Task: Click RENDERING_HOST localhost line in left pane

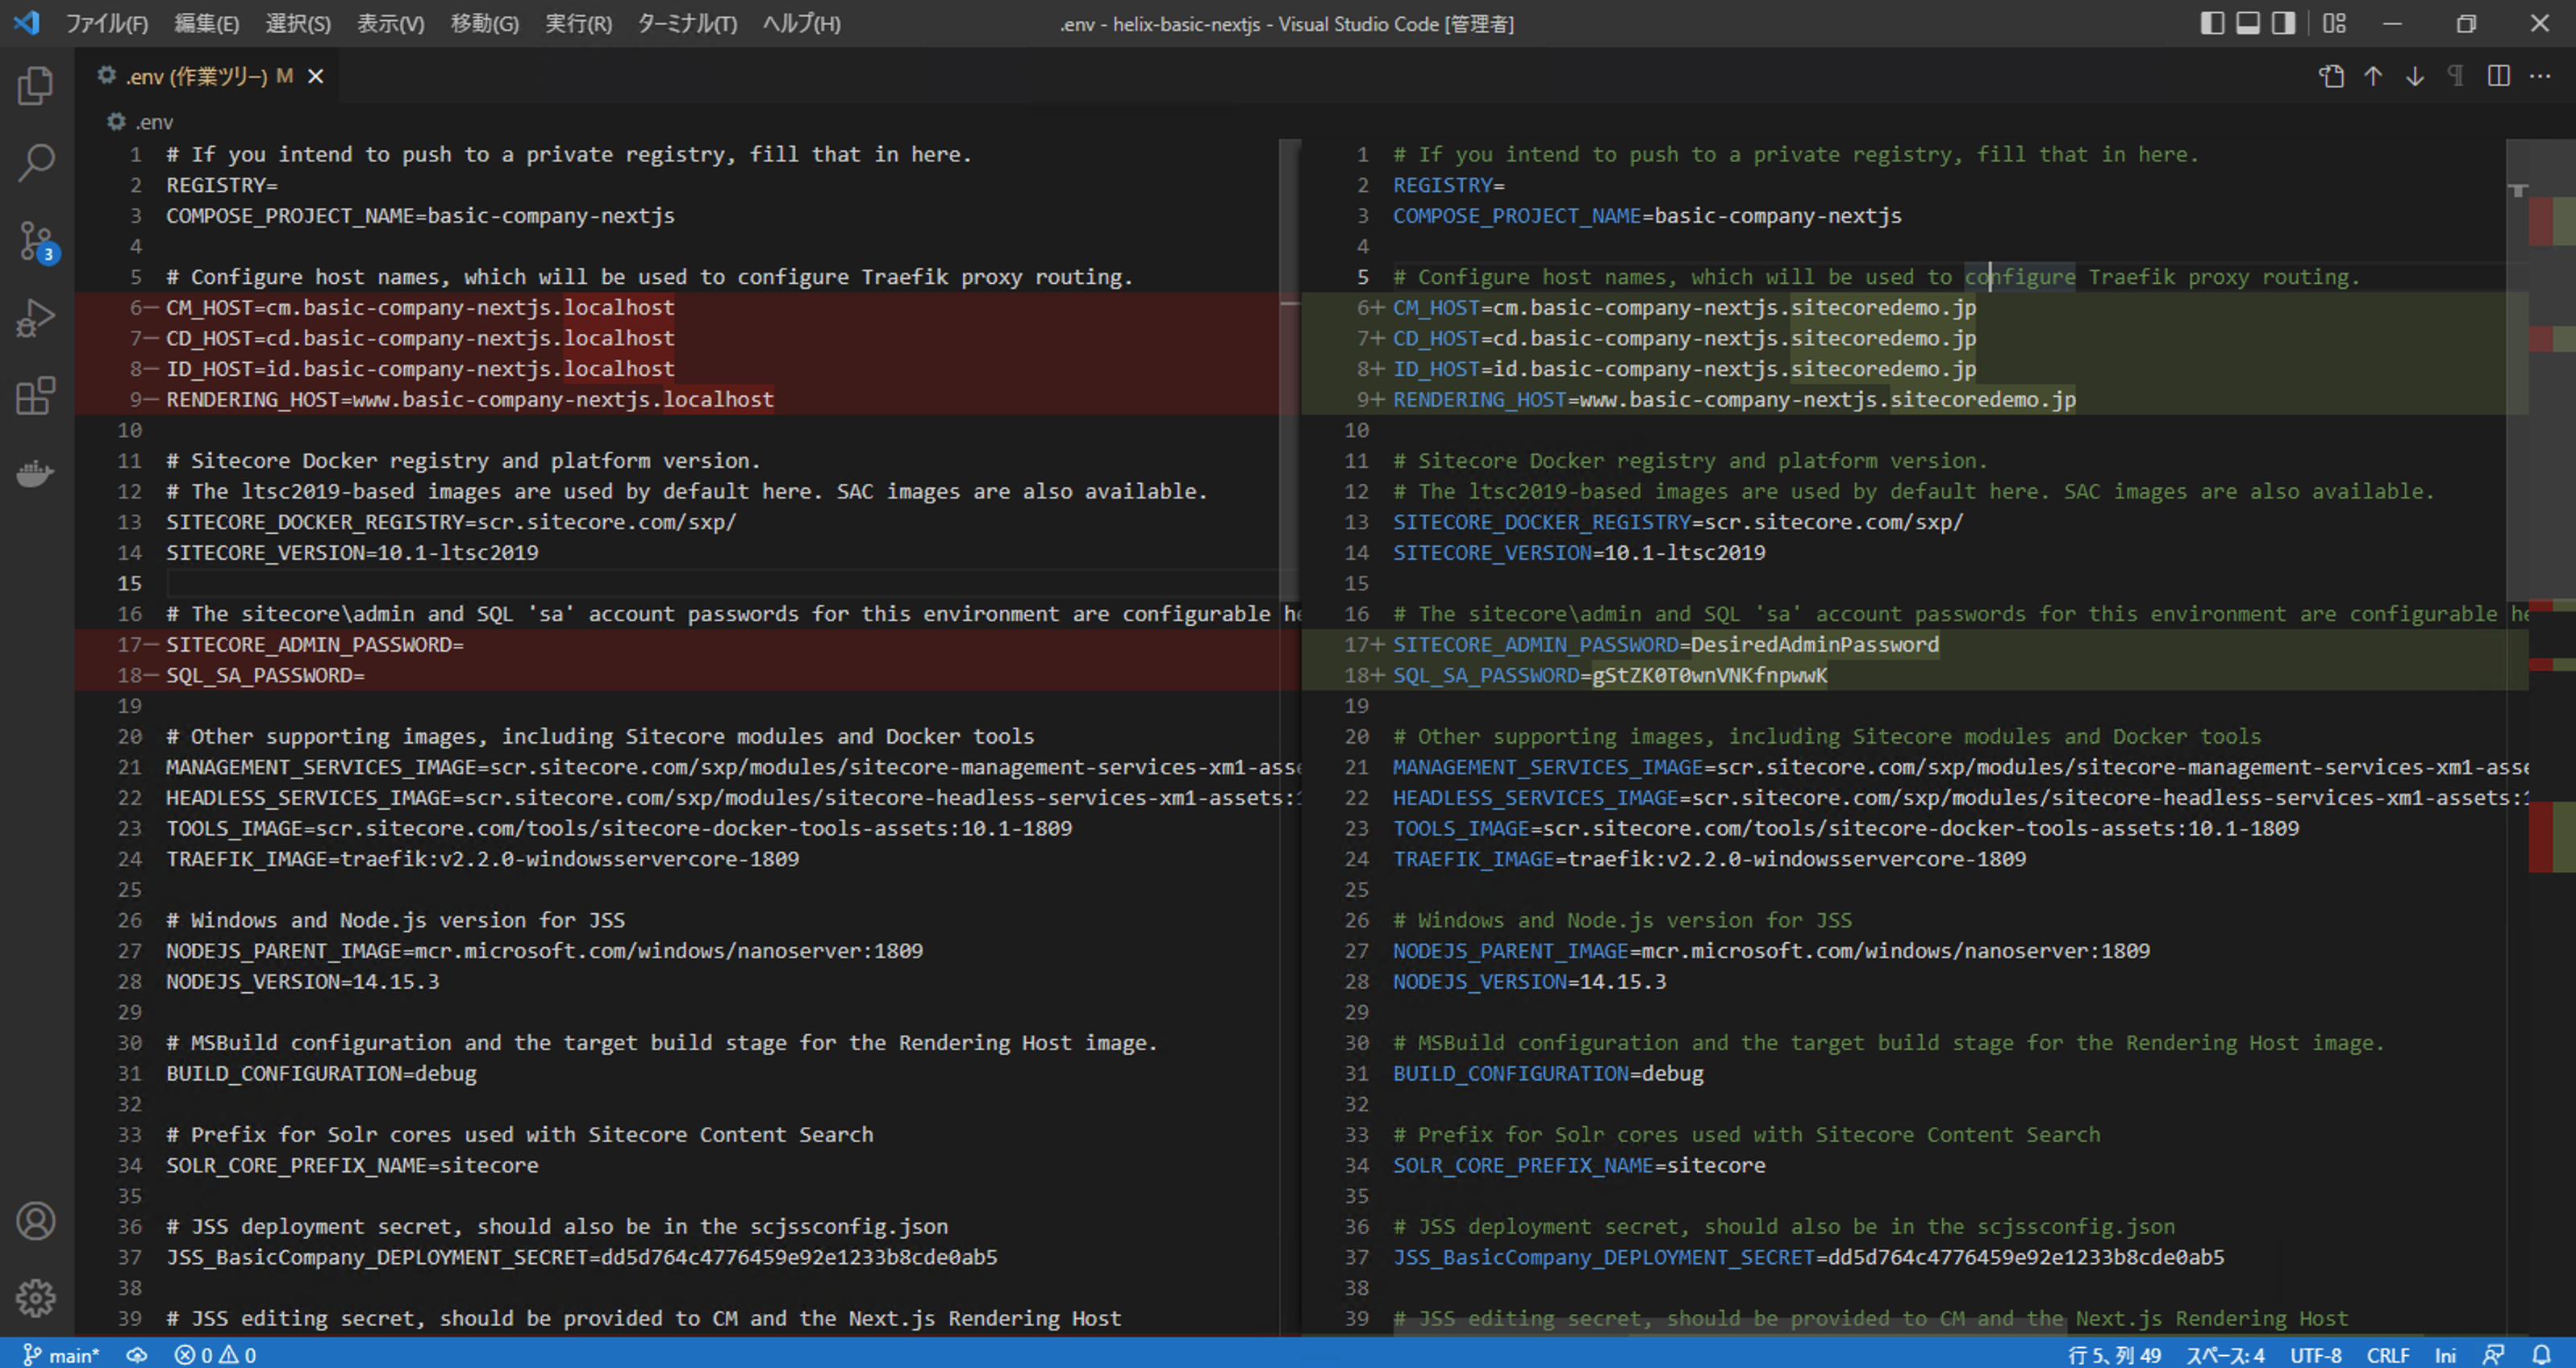Action: (x=470, y=399)
